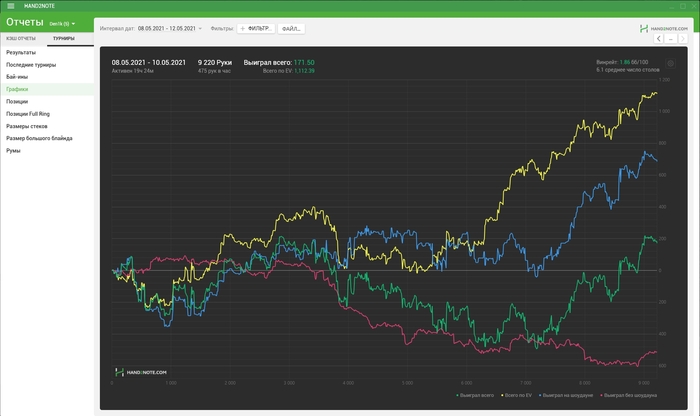Click the Активен 19ч 24м label
Viewport: 700px width, 416px height.
[133, 71]
